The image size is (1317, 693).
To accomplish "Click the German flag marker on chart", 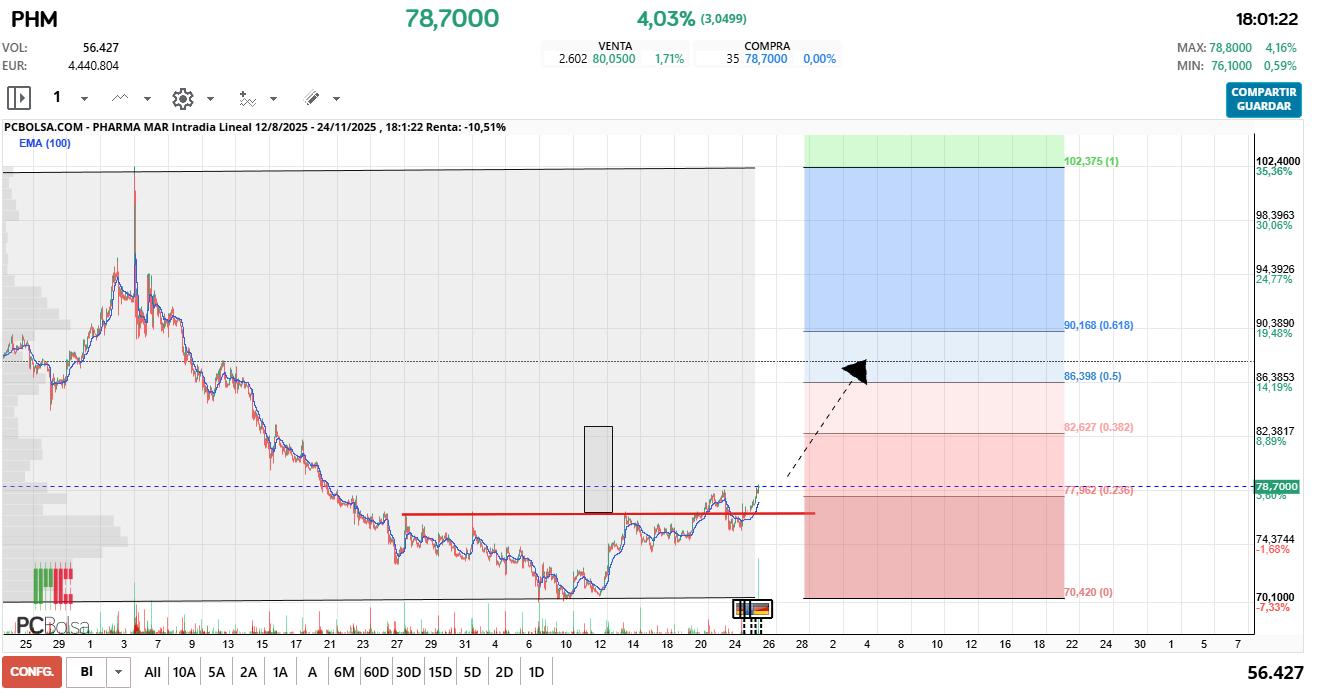I will [x=760, y=608].
